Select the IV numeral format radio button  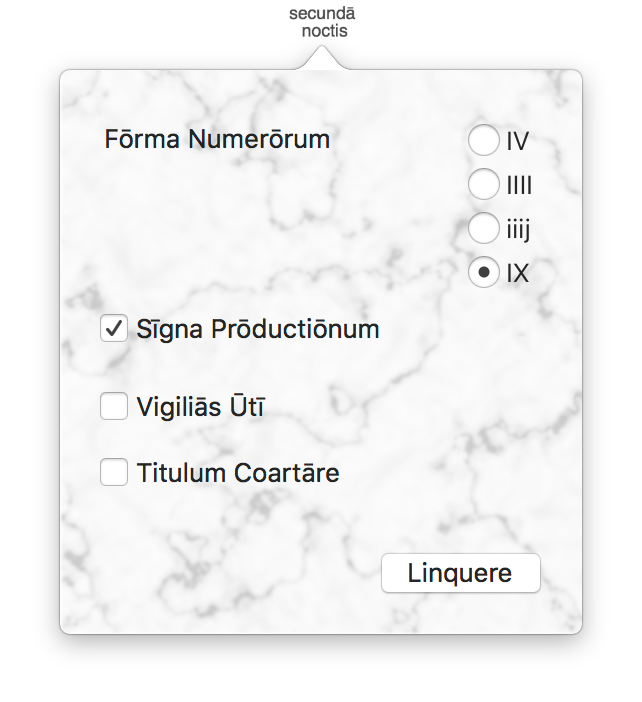click(x=484, y=140)
